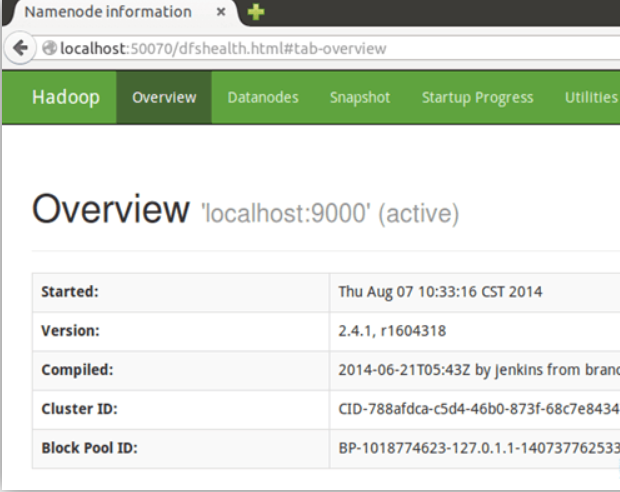This screenshot has width=620, height=492.
Task: Expand the Utilities nav dropdown
Action: [591, 97]
